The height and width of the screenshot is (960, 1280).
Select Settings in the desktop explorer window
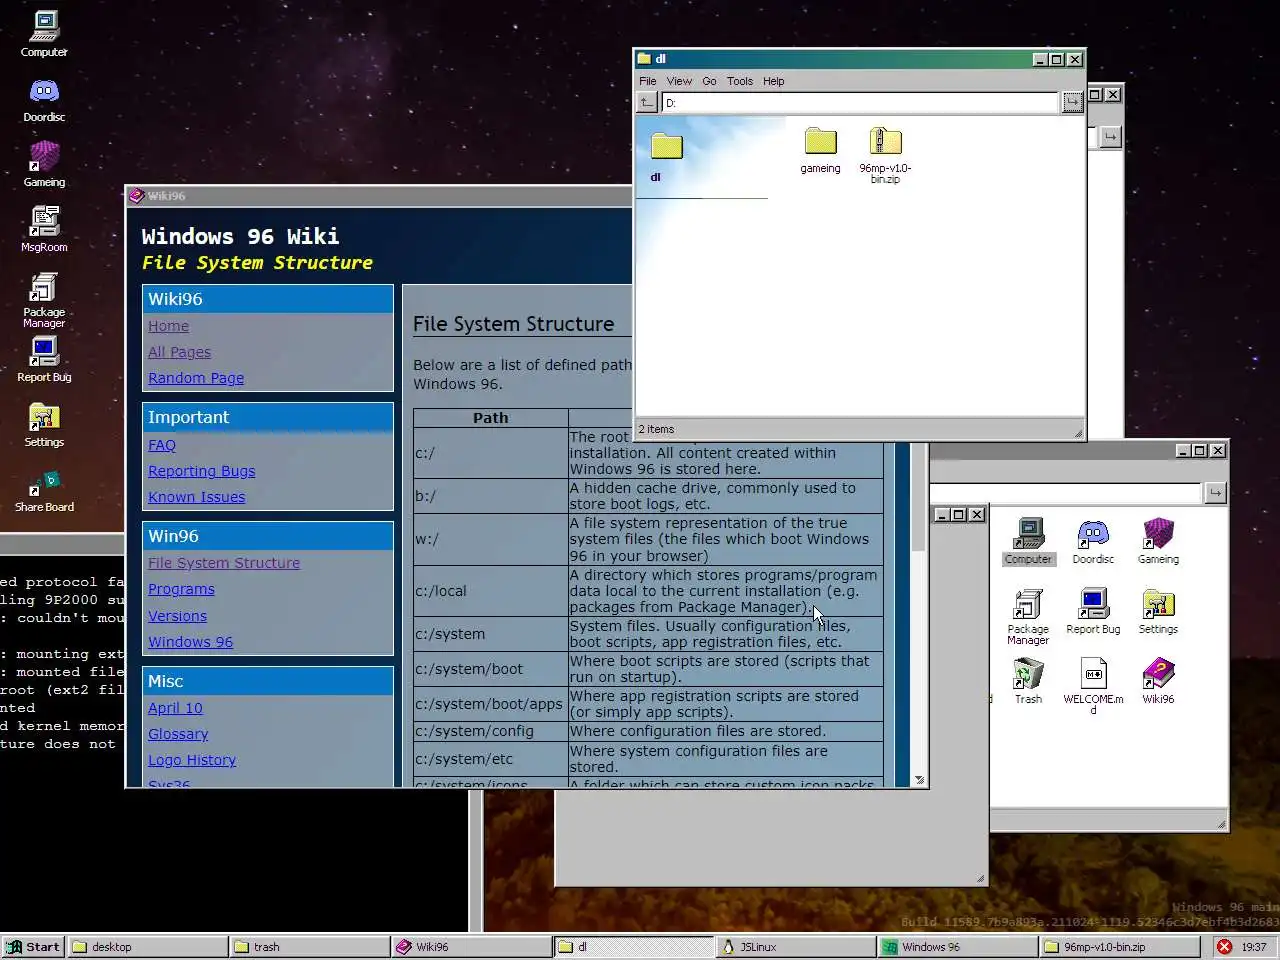1158,612
